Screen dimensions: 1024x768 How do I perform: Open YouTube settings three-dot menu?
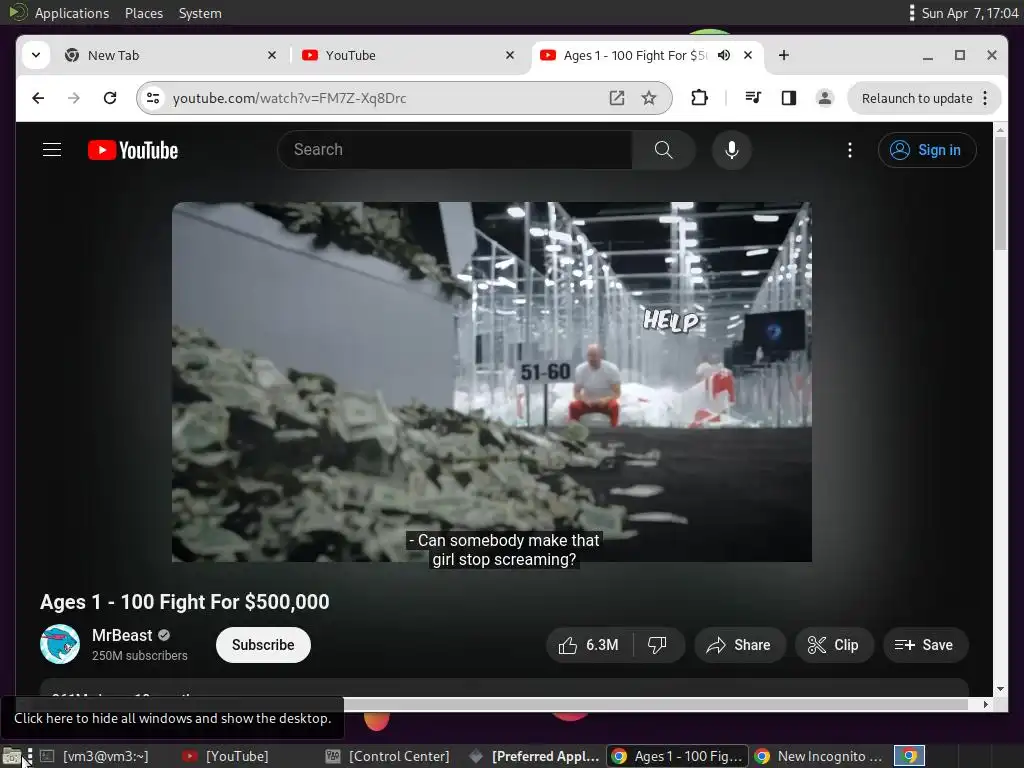[850, 150]
